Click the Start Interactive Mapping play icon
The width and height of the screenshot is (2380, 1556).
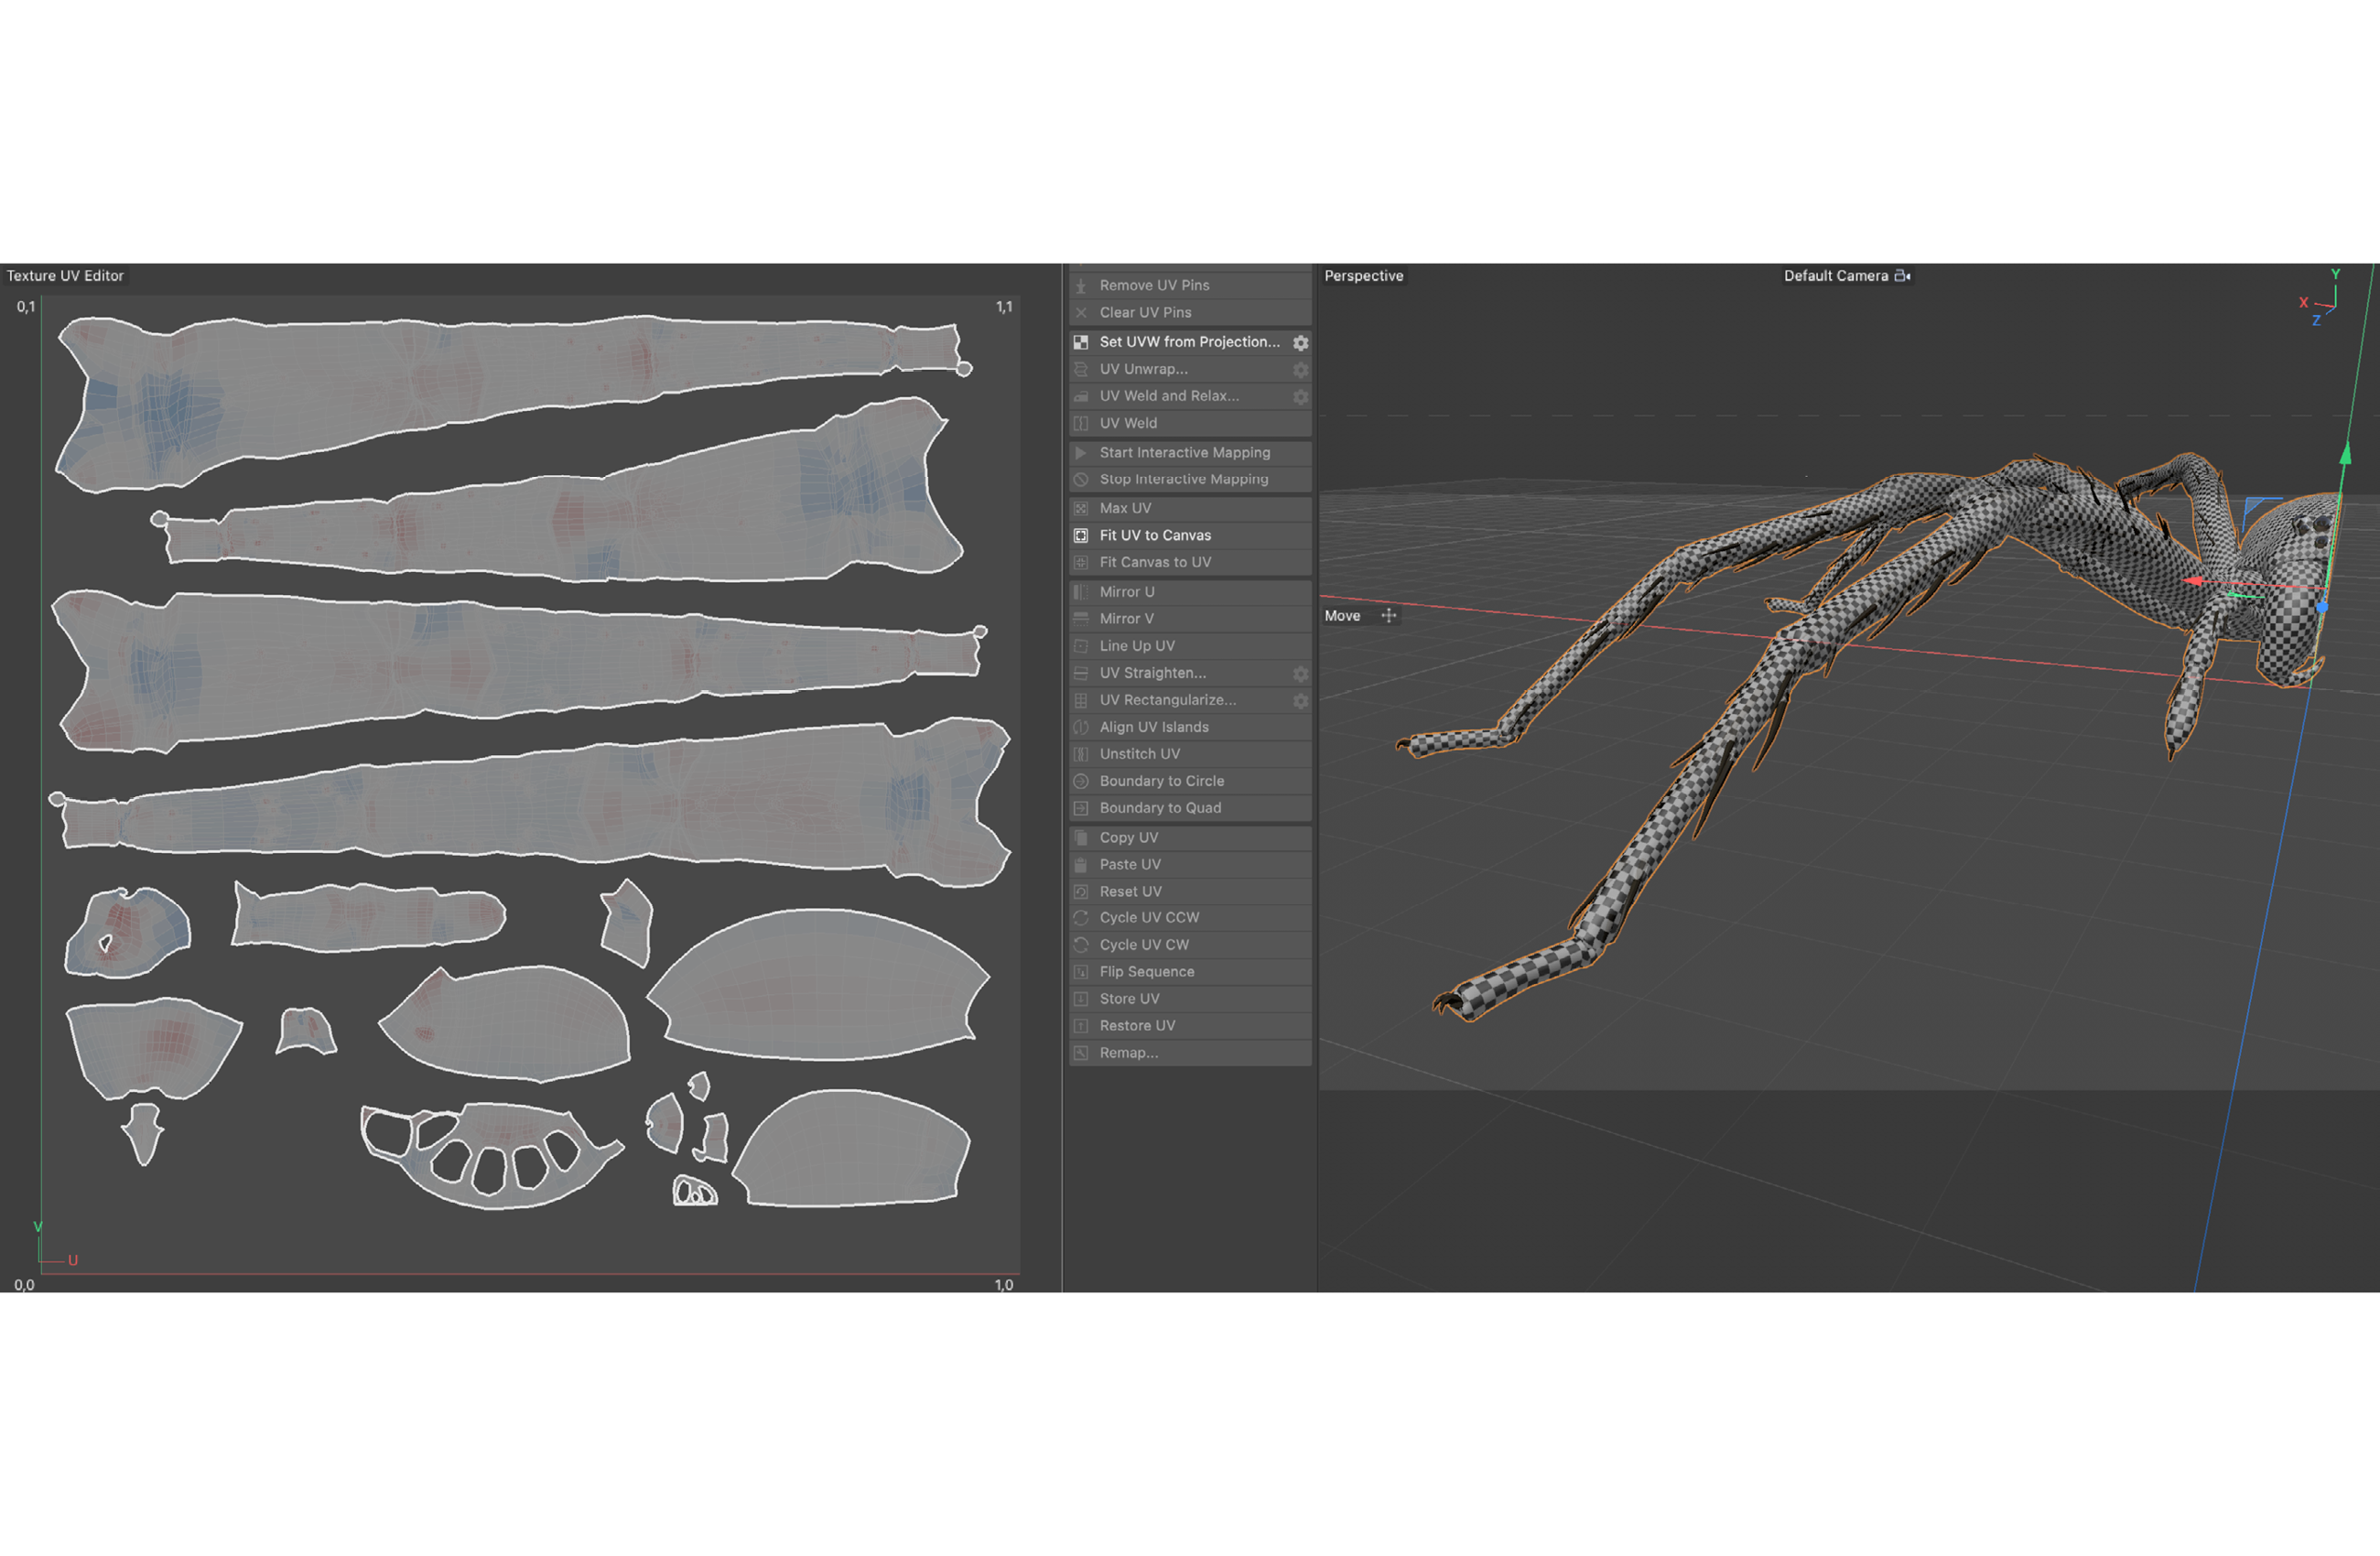(x=1081, y=453)
